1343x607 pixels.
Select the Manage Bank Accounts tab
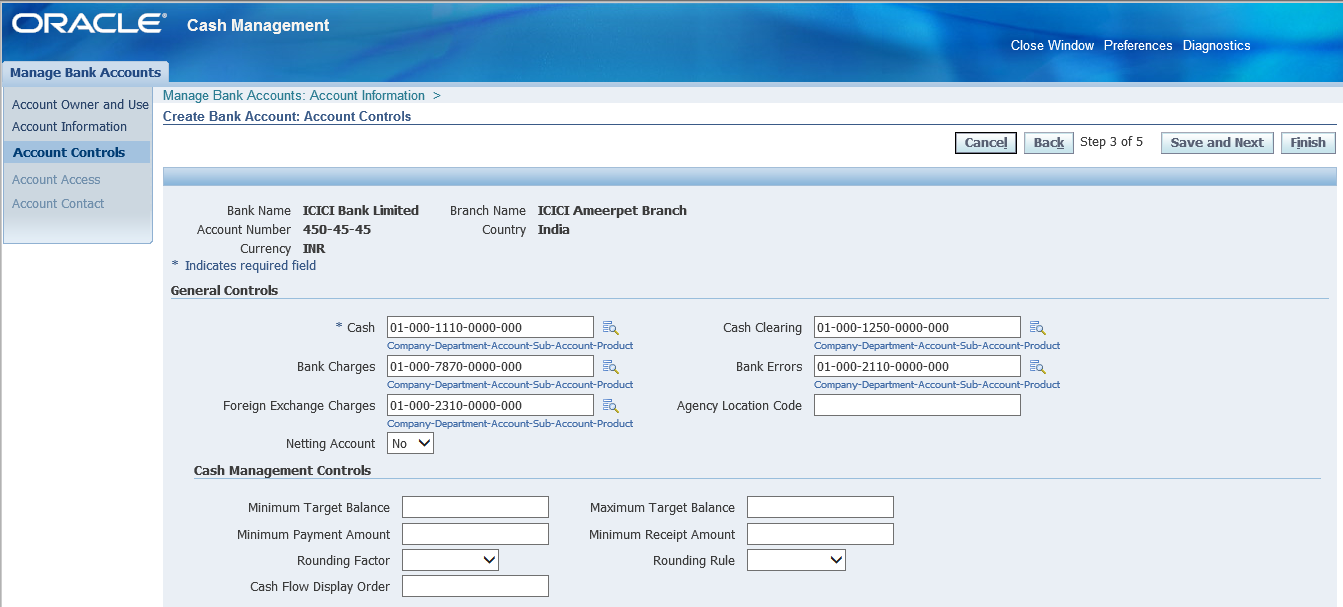[x=85, y=72]
